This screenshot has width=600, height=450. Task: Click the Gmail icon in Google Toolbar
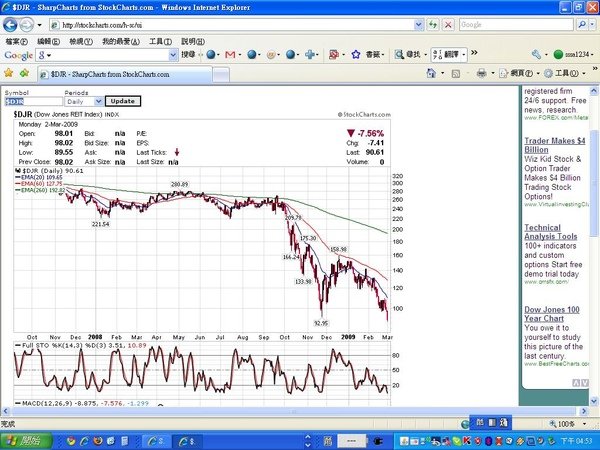[x=230, y=55]
